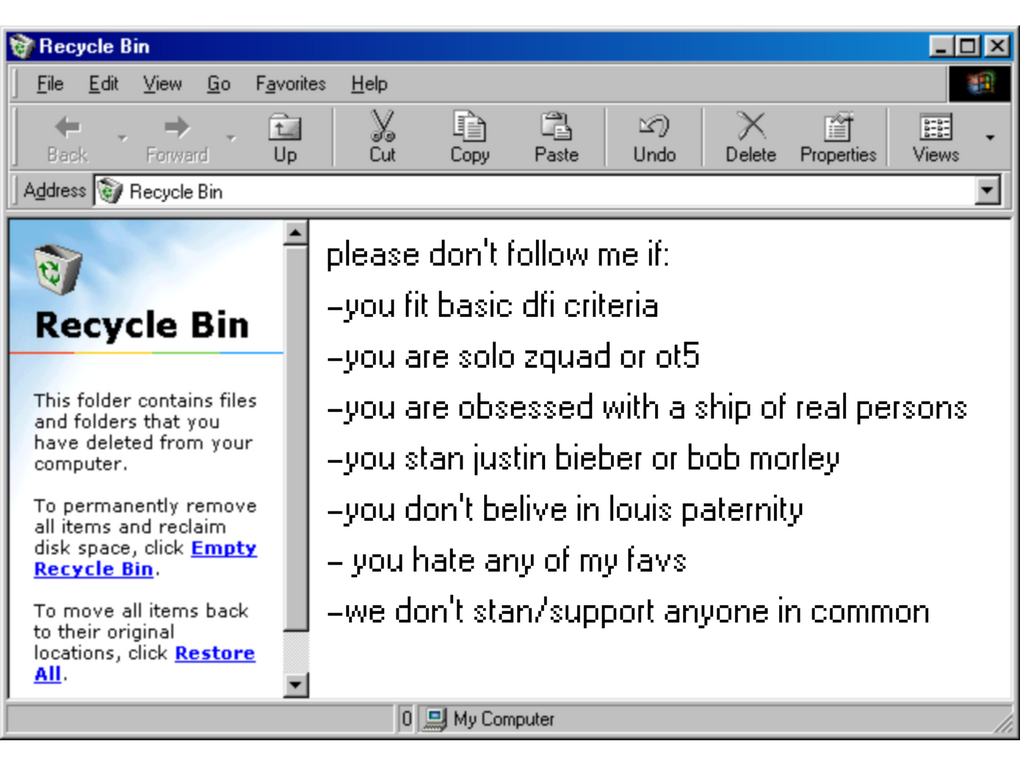Click the left panel scroll-down arrow
The width and height of the screenshot is (1020, 762).
tap(296, 685)
